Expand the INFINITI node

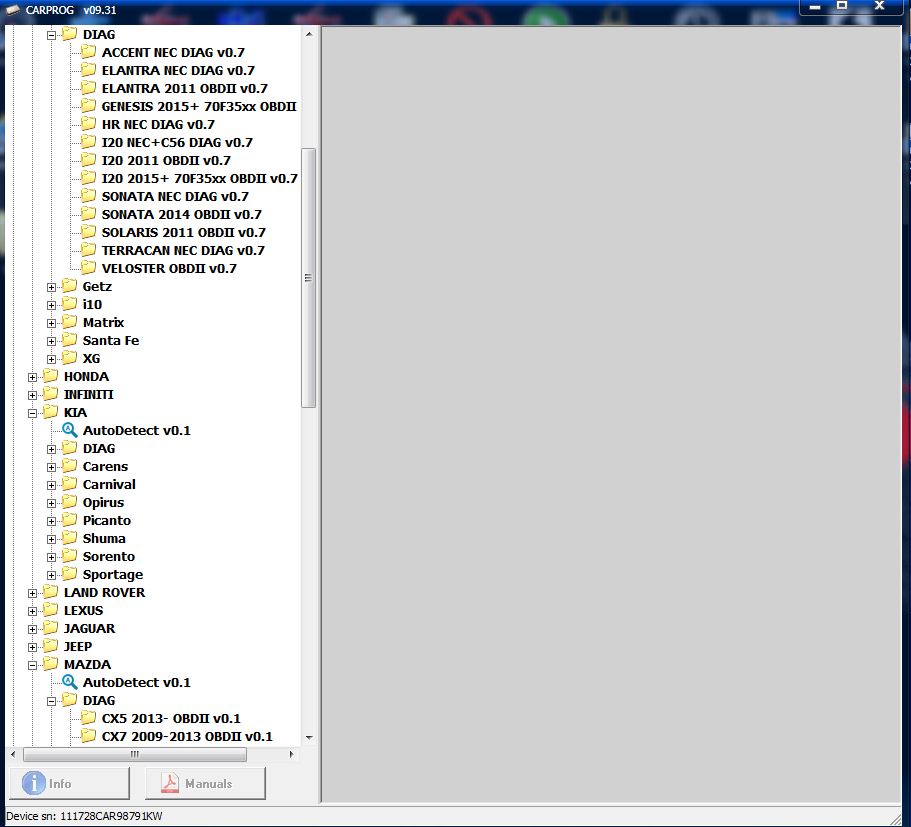33,395
